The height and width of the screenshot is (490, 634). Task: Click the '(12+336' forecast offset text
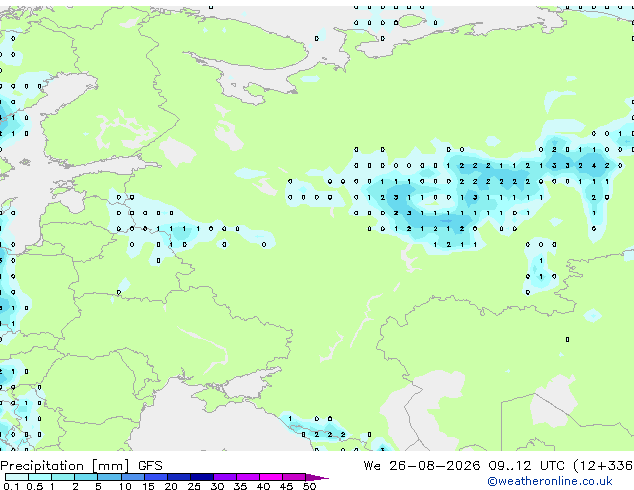click(603, 466)
